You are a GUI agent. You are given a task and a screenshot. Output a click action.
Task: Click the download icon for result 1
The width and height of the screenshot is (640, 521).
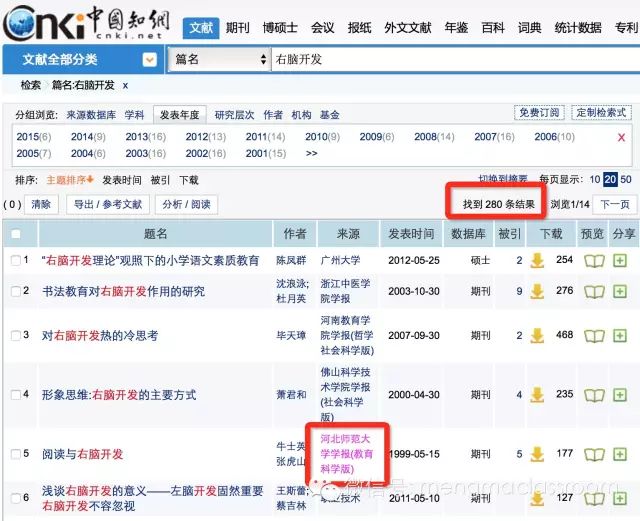click(537, 260)
